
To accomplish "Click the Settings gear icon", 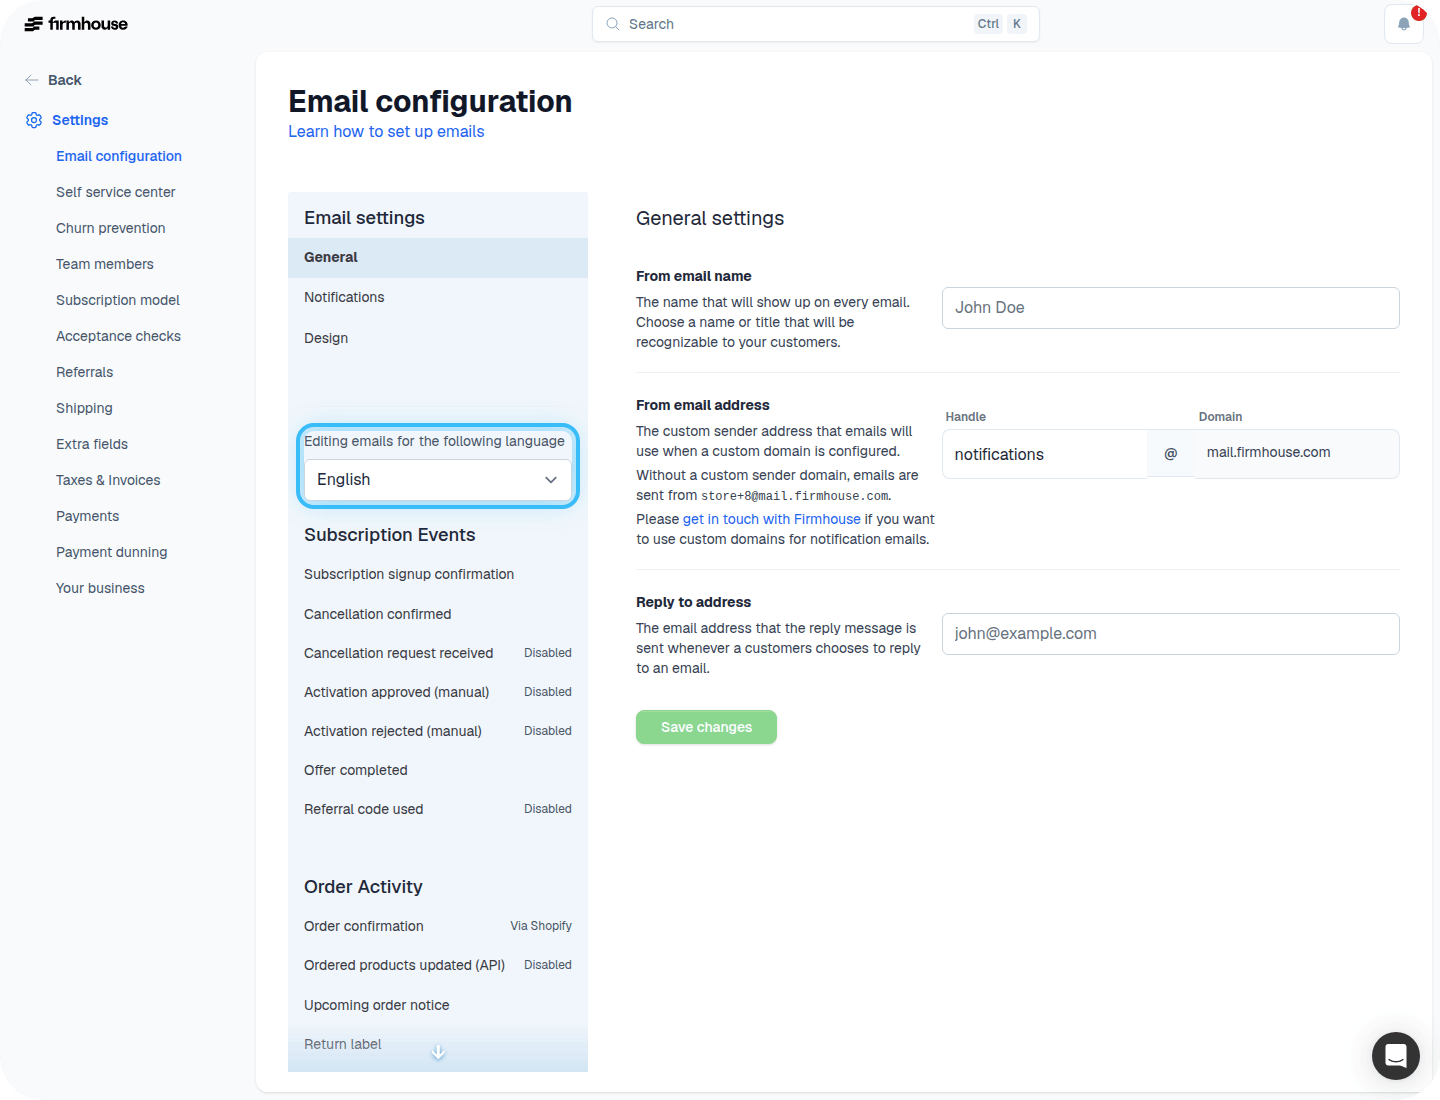I will pyautogui.click(x=34, y=120).
